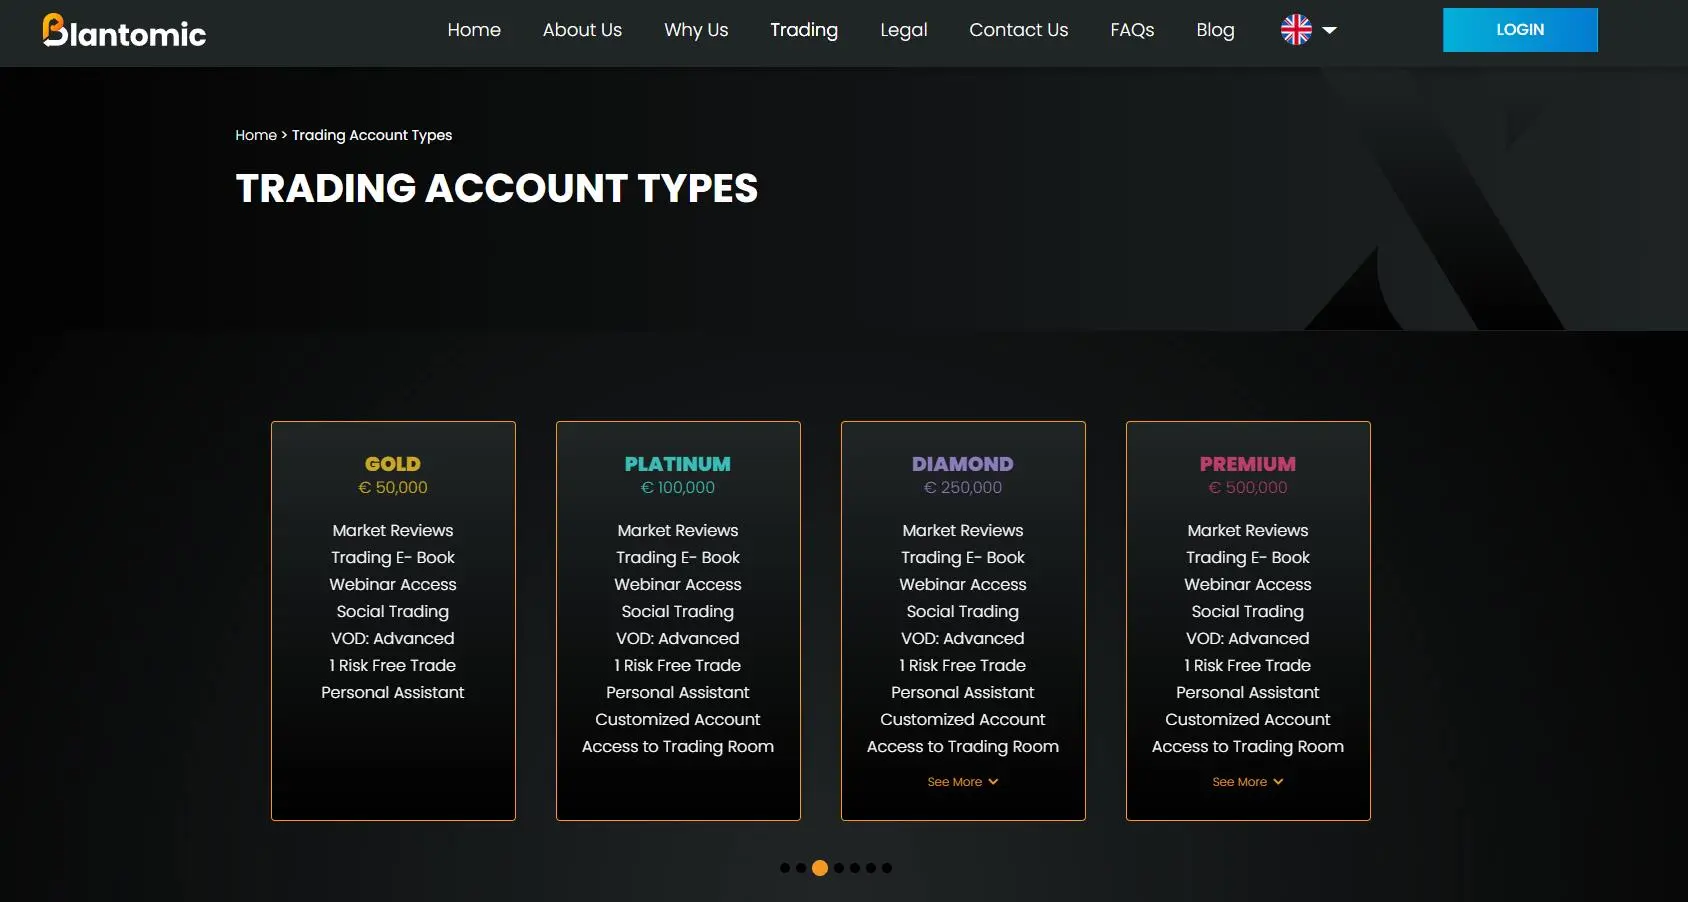Screen dimensions: 1688x902
Task: Follow the Home breadcrumb link
Action: coord(256,135)
